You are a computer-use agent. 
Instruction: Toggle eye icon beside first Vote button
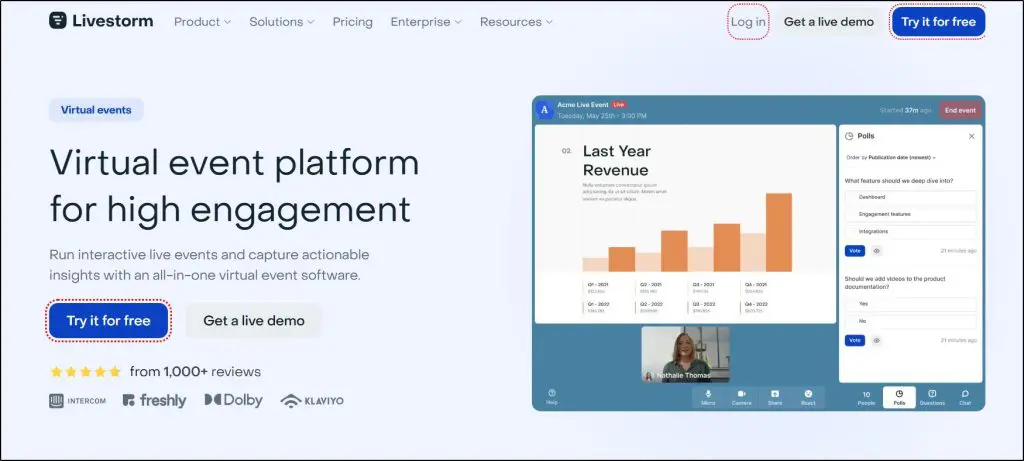click(877, 251)
